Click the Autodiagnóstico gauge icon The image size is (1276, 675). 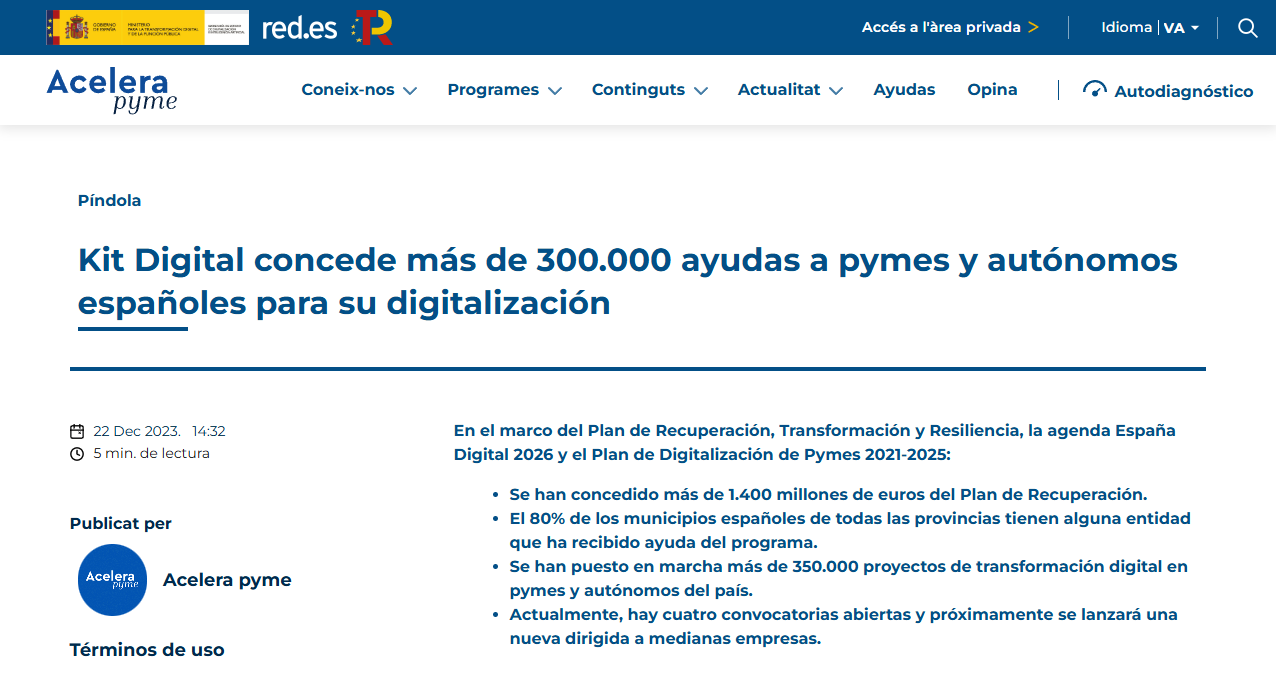(x=1095, y=89)
